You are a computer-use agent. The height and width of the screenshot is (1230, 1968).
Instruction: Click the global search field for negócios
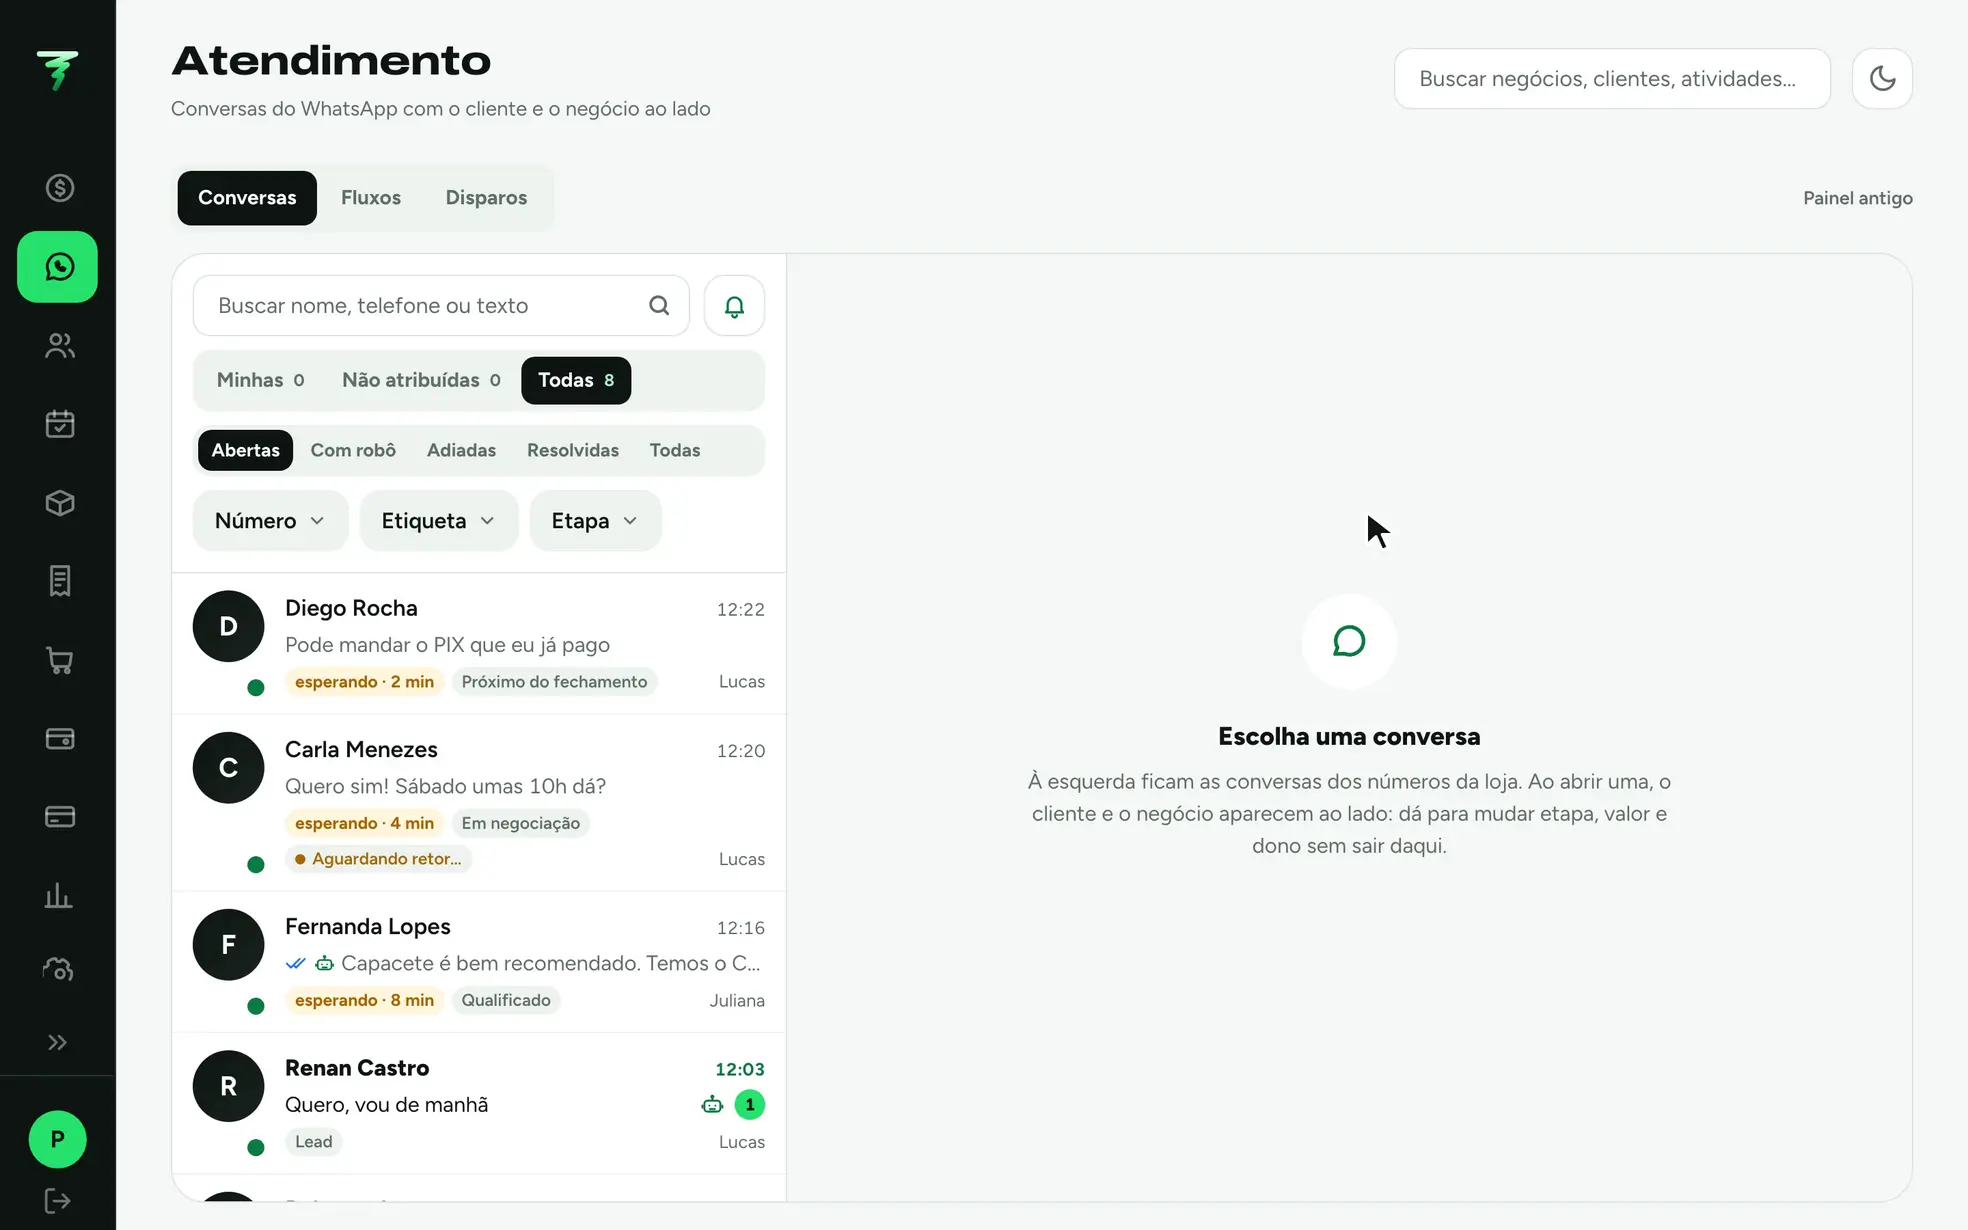pyautogui.click(x=1612, y=78)
